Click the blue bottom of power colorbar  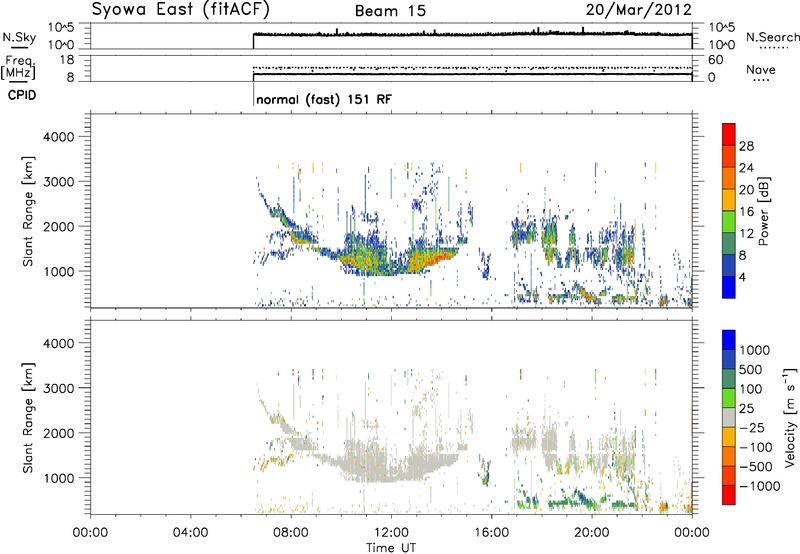point(729,287)
